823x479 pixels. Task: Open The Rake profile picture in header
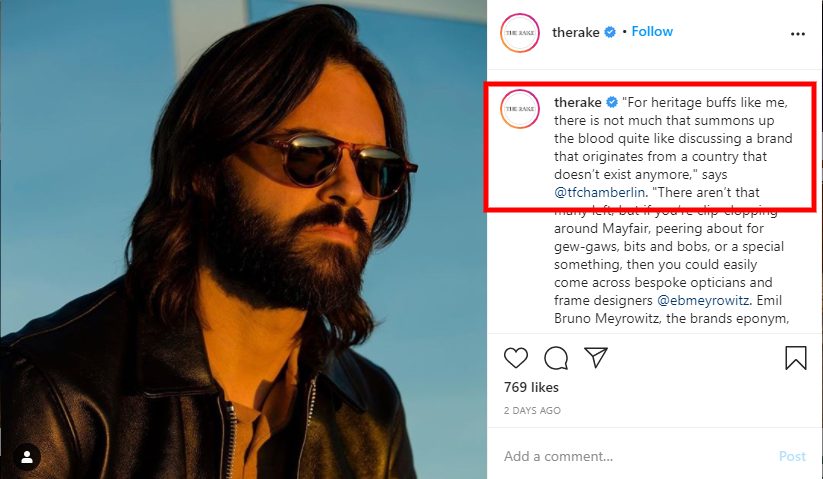521,32
